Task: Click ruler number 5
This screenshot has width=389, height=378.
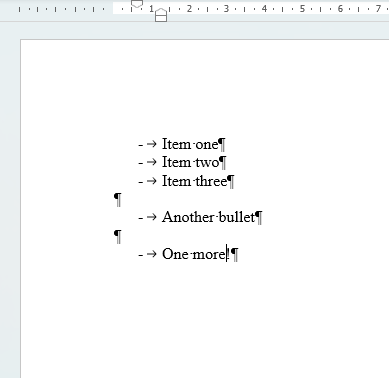Action: [302, 9]
